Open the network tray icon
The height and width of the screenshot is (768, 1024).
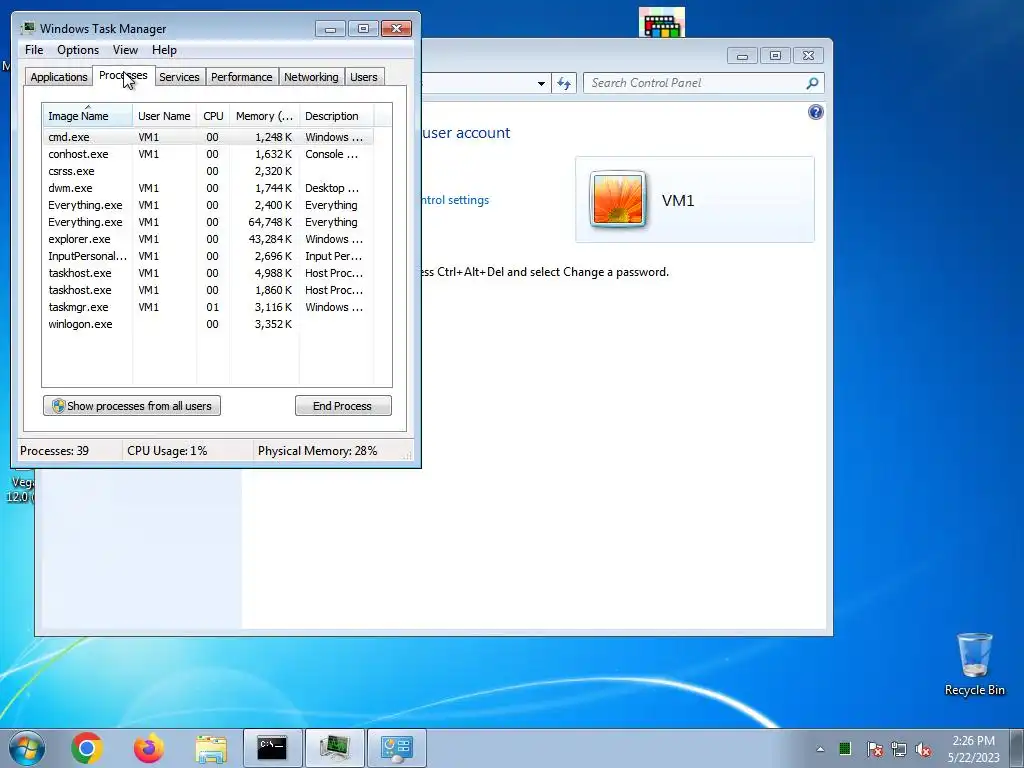click(x=899, y=749)
